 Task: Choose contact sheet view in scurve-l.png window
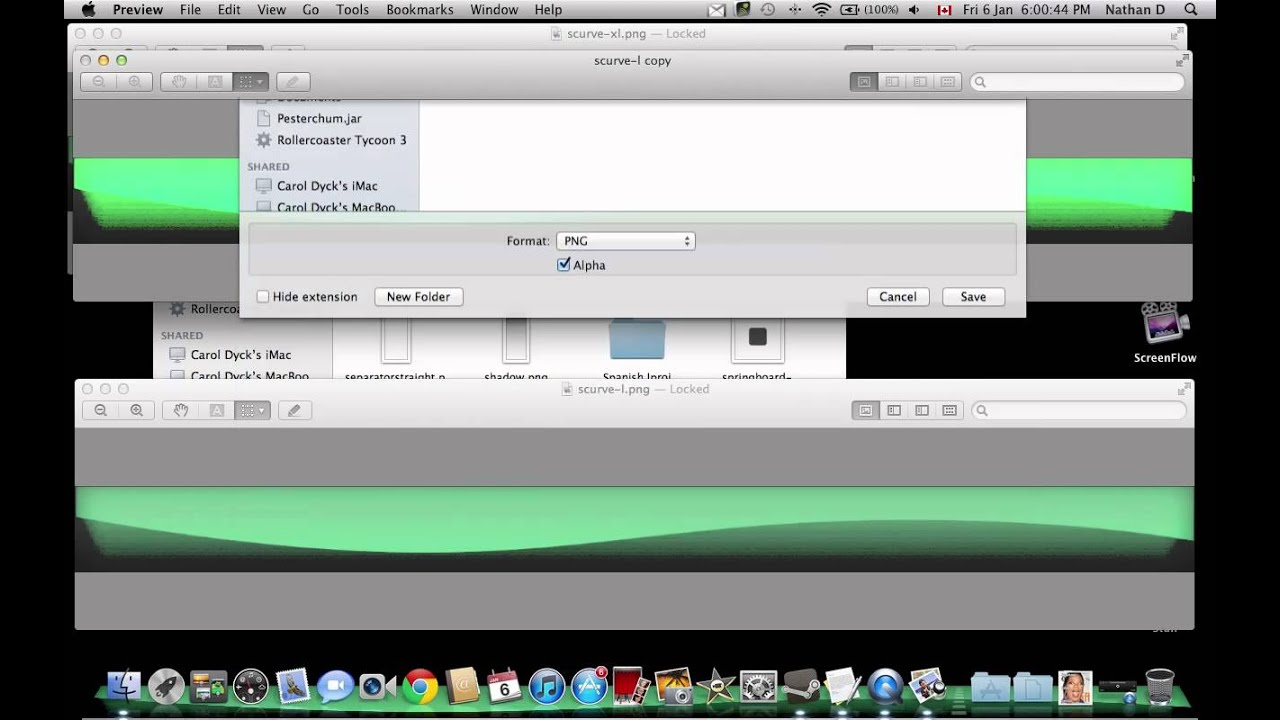[950, 410]
